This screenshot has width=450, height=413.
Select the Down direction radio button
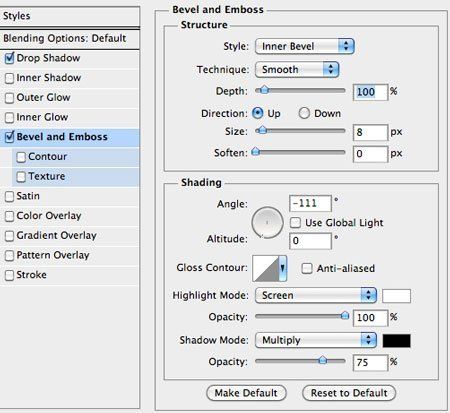pos(304,113)
